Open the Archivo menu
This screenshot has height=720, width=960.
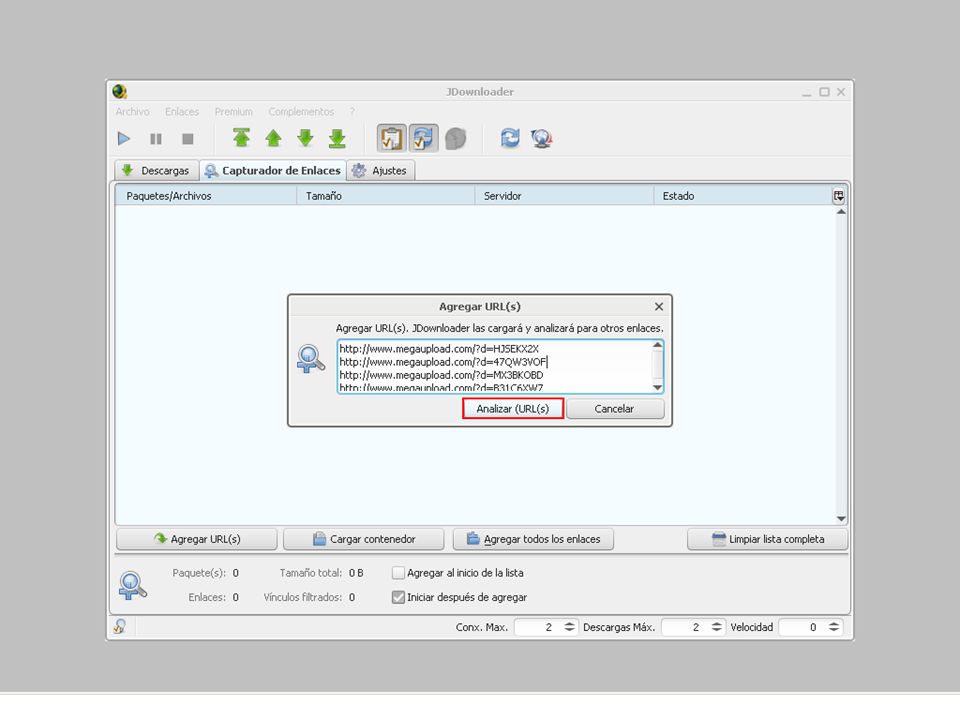132,111
